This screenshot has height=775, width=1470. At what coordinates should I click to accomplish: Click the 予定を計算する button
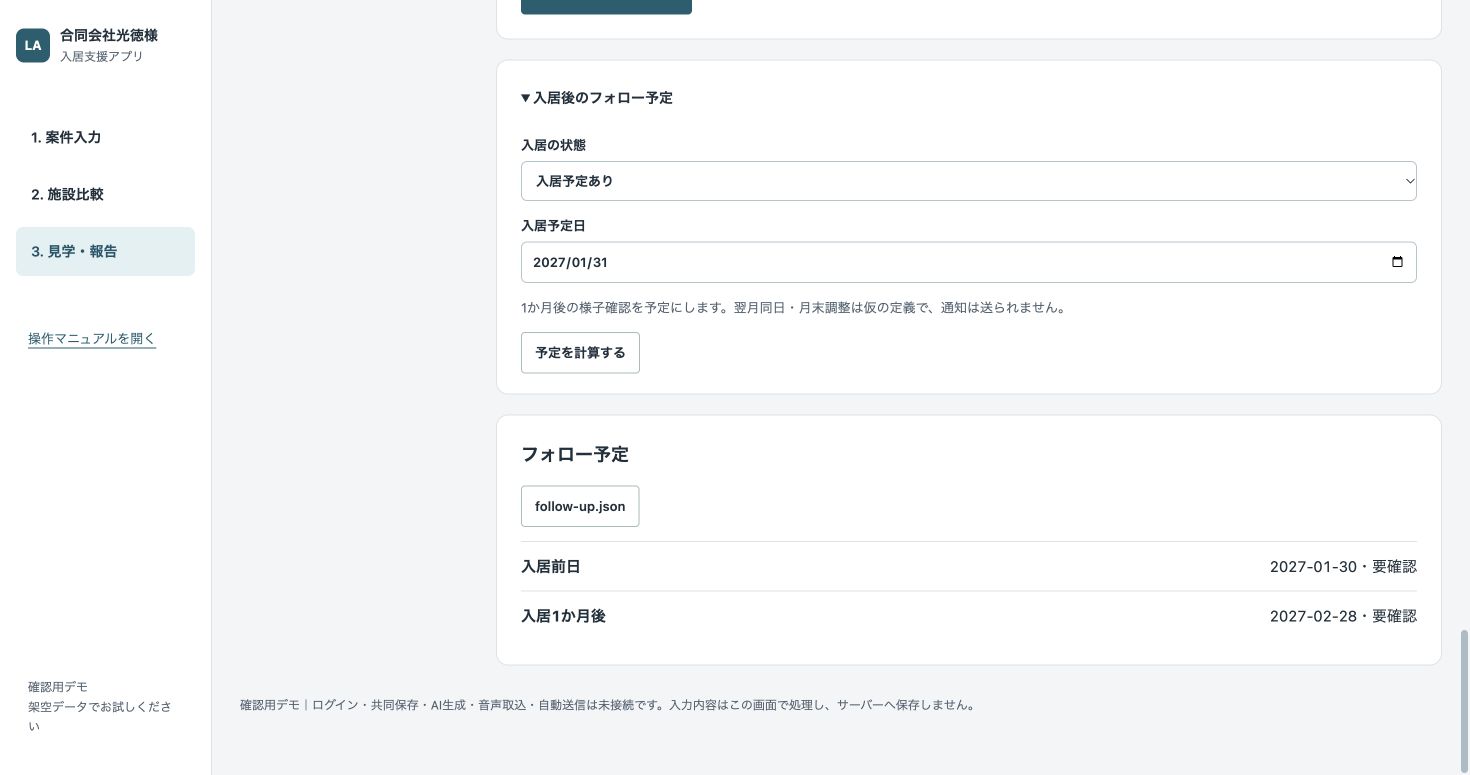pyautogui.click(x=580, y=352)
